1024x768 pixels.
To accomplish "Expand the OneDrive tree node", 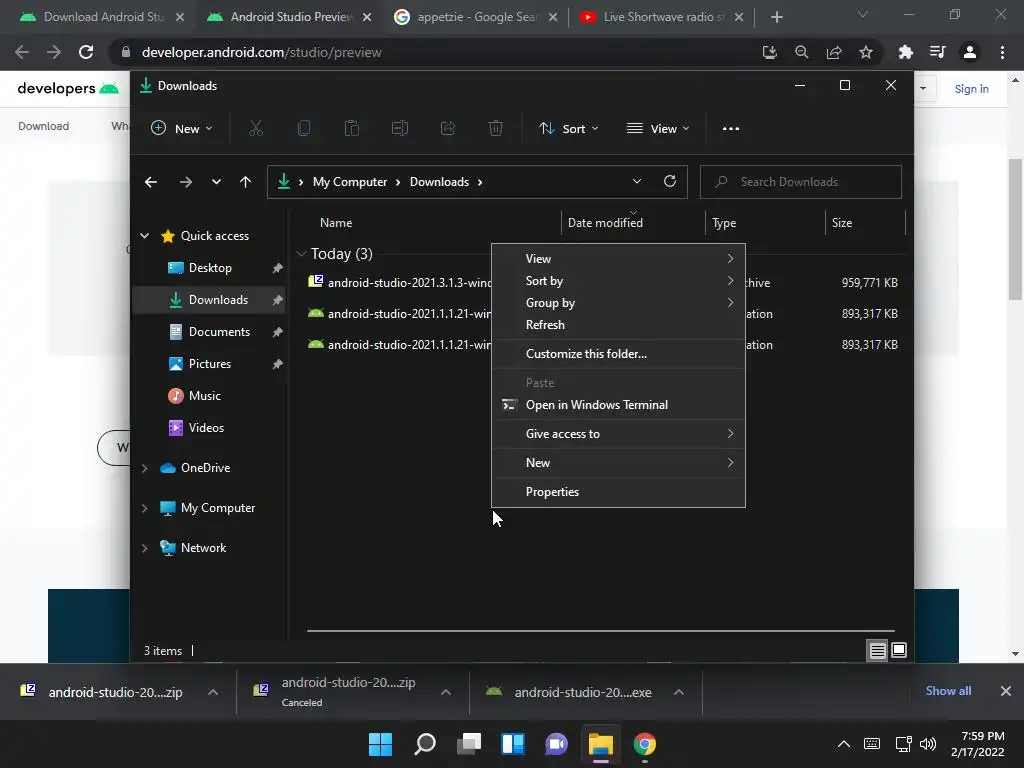I will [144, 468].
